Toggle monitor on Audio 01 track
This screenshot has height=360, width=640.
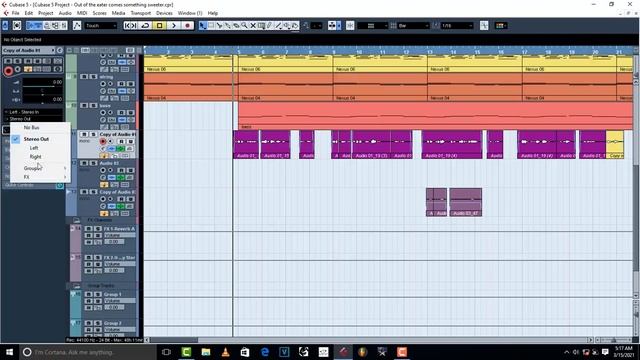point(110,170)
